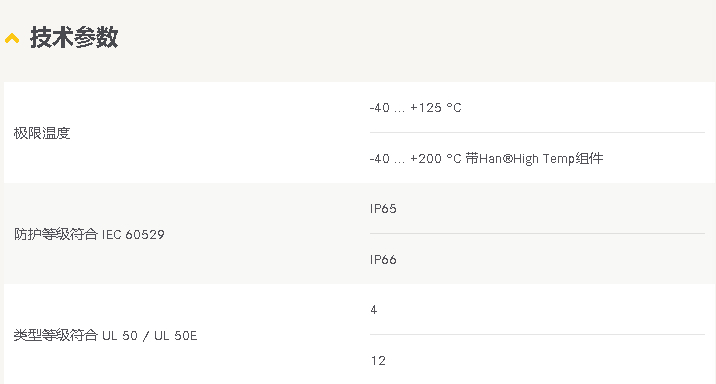
Task: Click the IEC 60529 standard text
Action: pos(133,235)
